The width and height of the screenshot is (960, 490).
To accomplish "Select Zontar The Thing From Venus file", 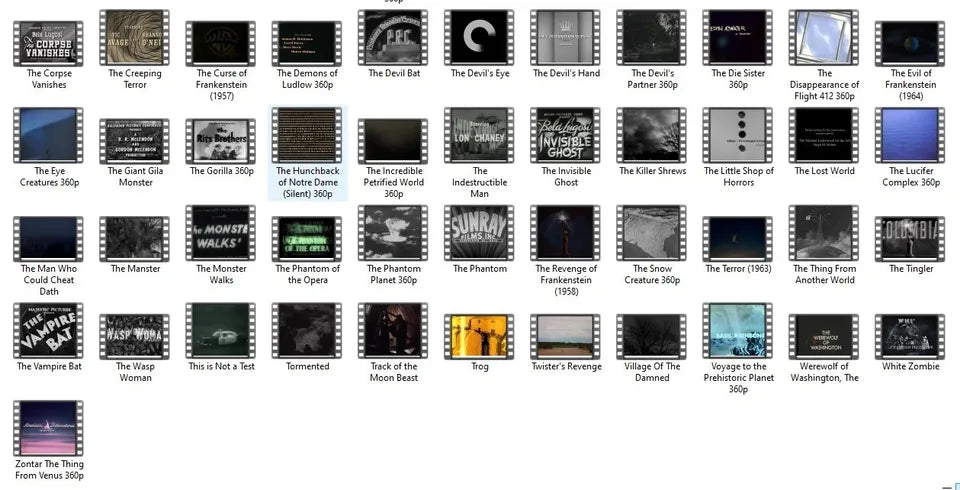I will [x=49, y=430].
